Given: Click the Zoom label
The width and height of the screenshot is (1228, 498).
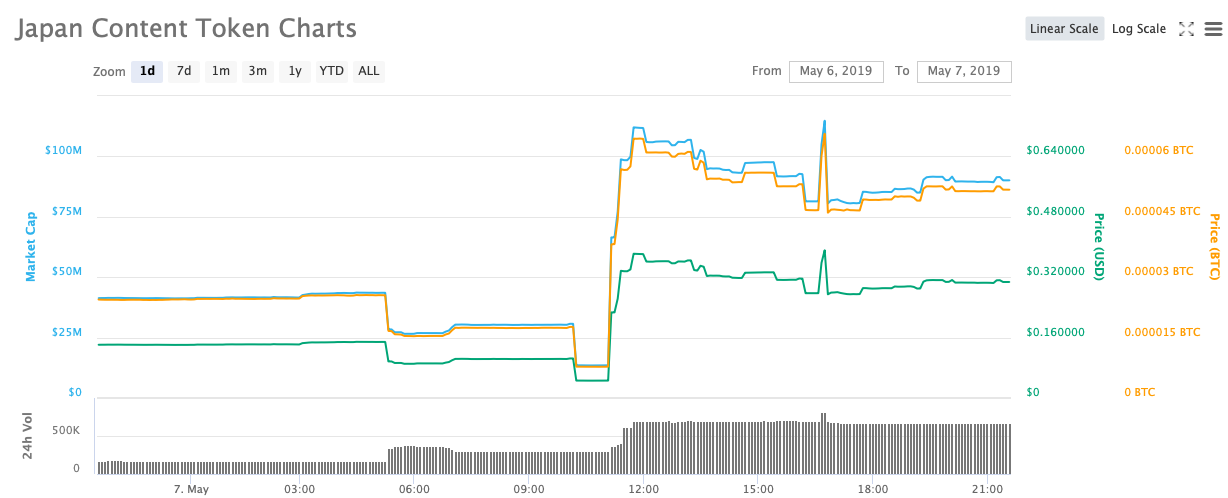Looking at the screenshot, I should click(109, 72).
